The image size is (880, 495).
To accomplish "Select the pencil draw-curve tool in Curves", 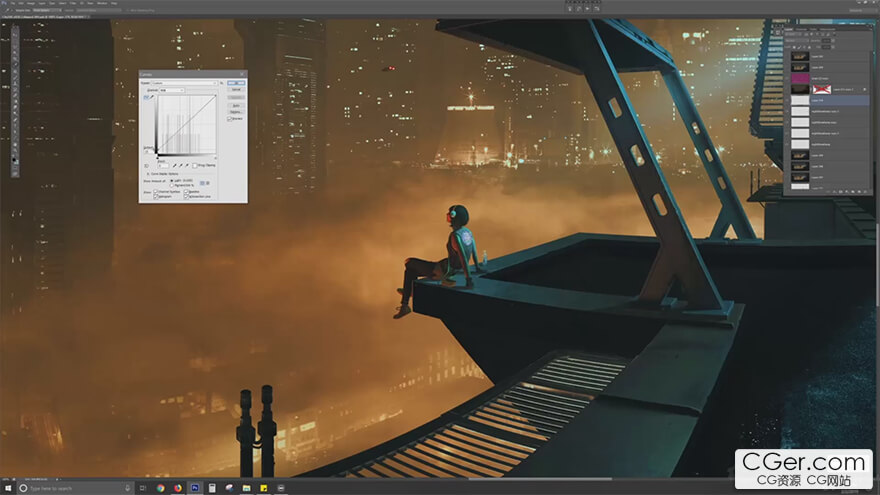I will (152, 97).
